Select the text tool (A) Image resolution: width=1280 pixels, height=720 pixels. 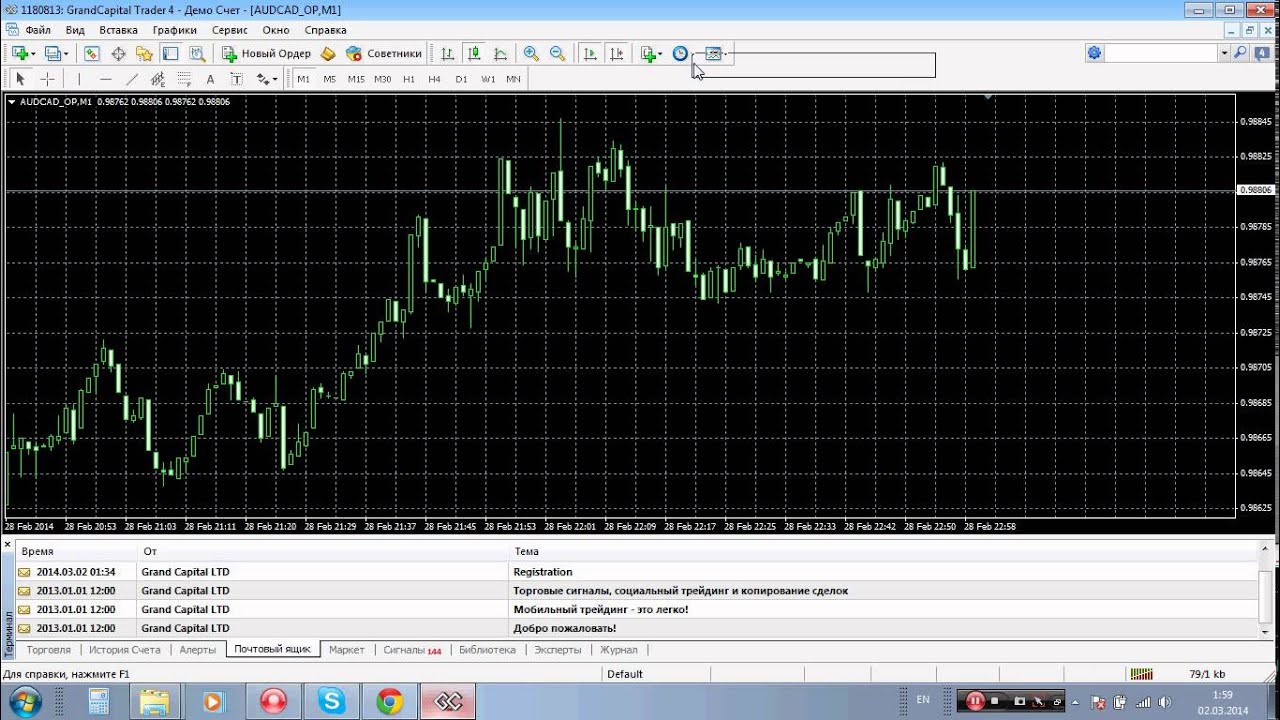[210, 79]
